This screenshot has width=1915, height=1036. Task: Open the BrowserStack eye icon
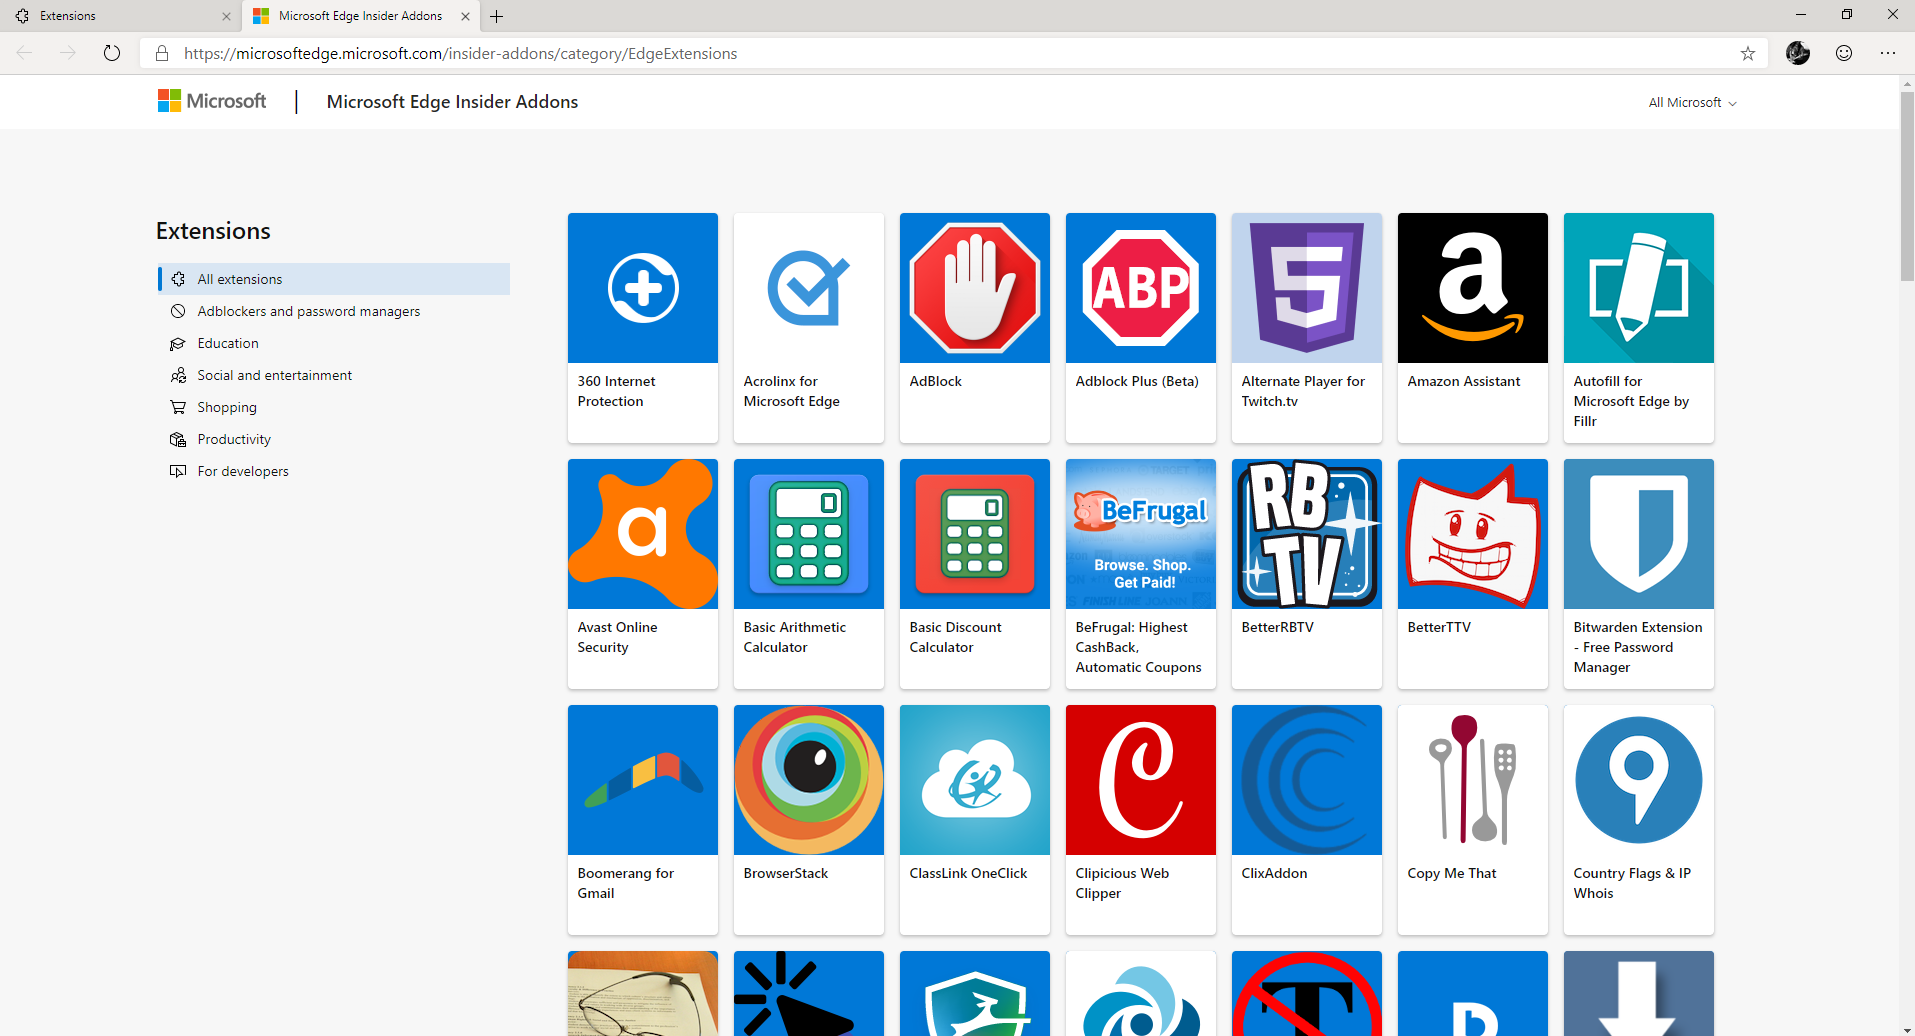click(x=809, y=780)
